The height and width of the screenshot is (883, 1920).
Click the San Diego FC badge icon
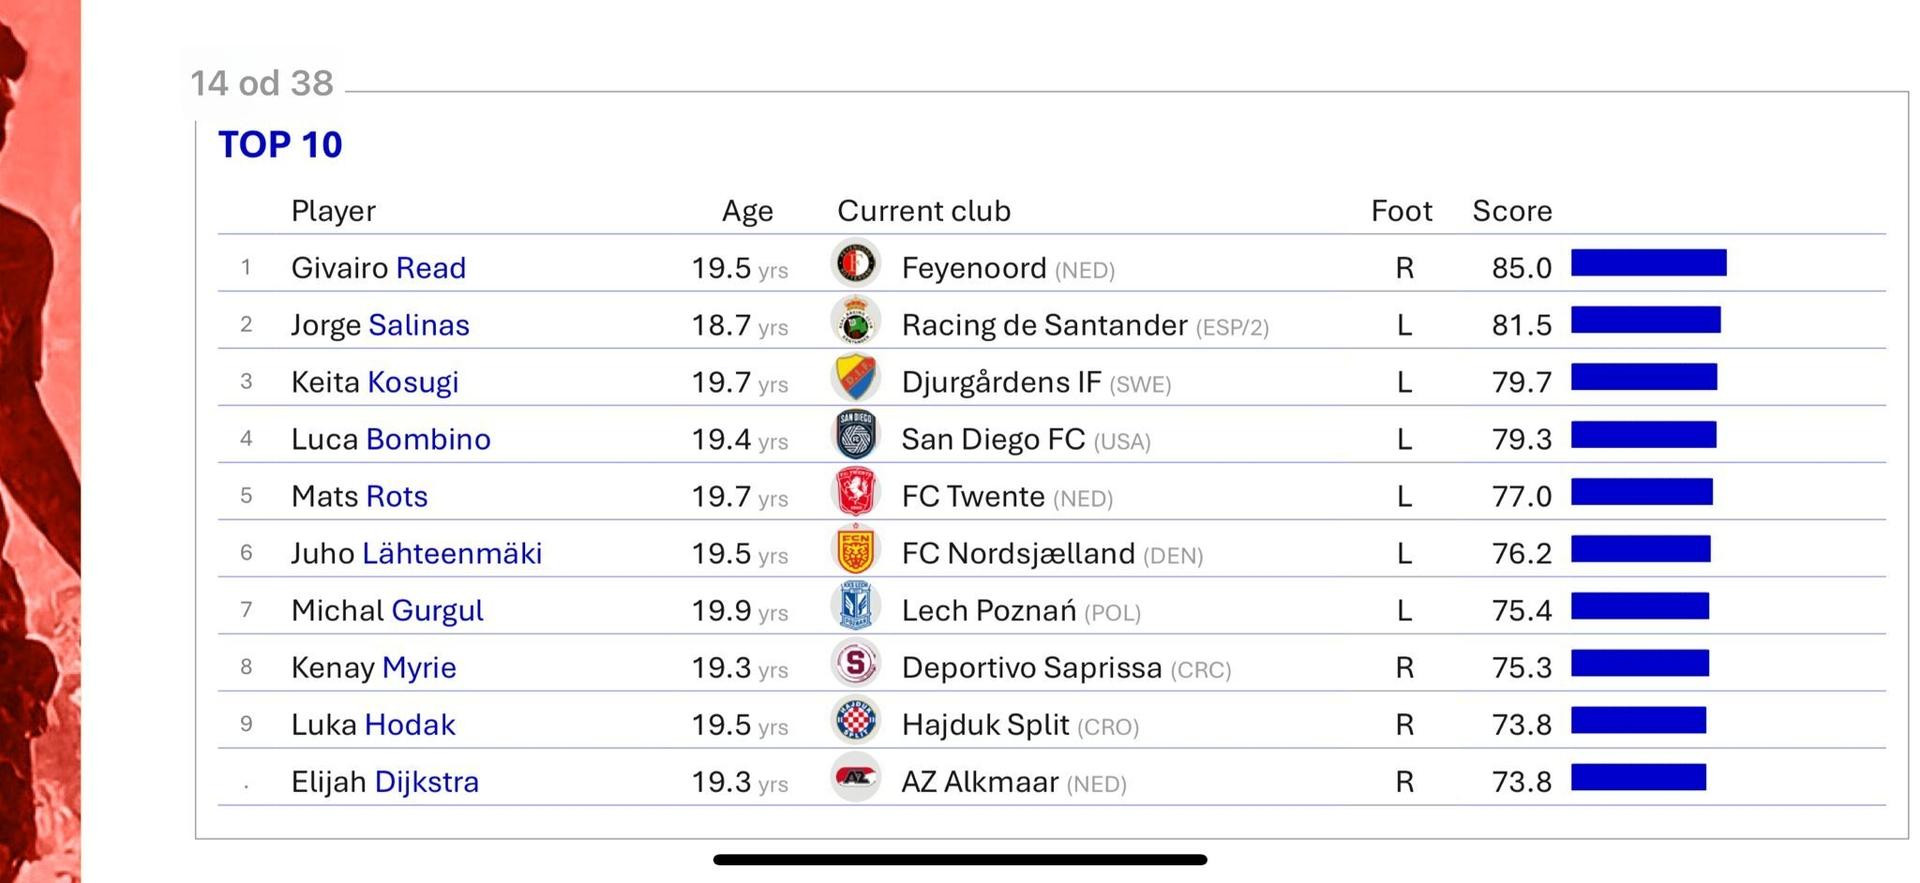pyautogui.click(x=855, y=436)
